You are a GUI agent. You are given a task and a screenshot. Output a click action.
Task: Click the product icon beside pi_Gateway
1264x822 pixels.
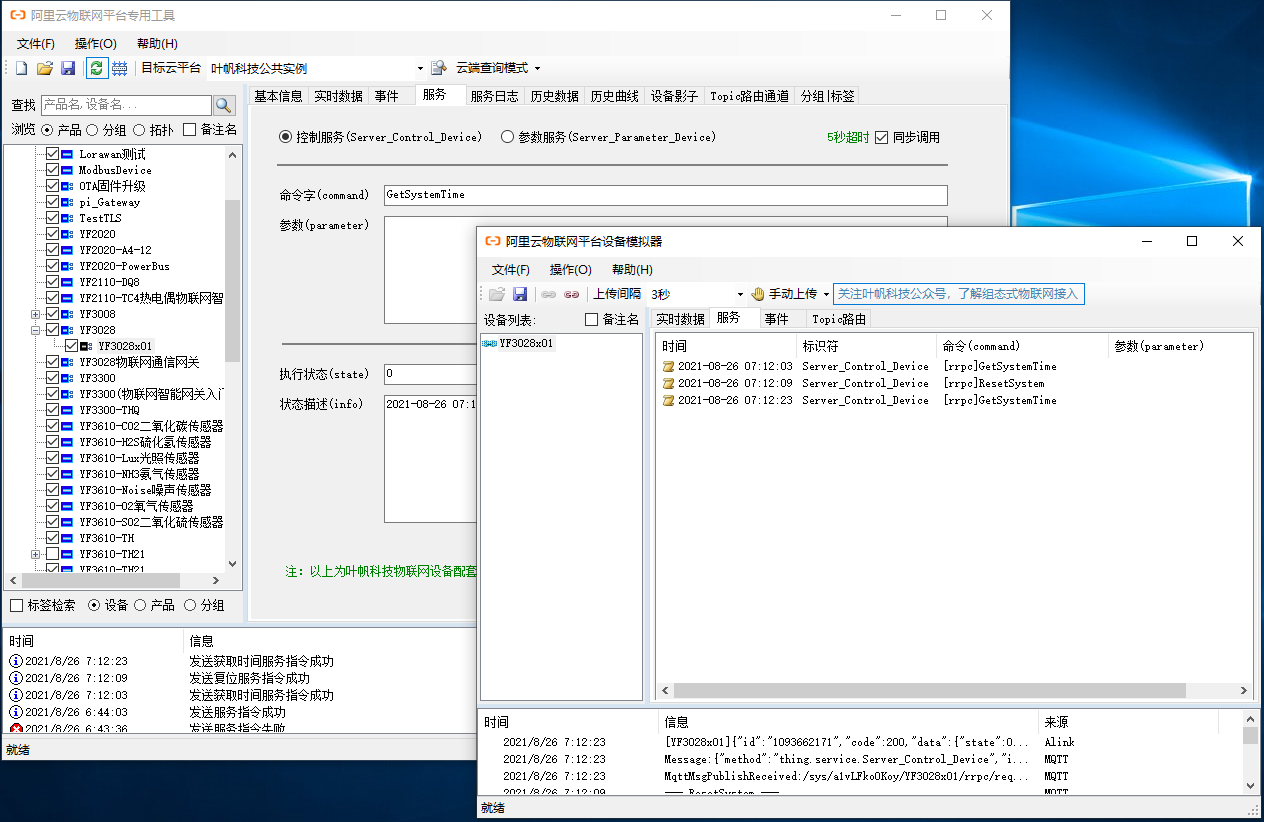[x=67, y=202]
